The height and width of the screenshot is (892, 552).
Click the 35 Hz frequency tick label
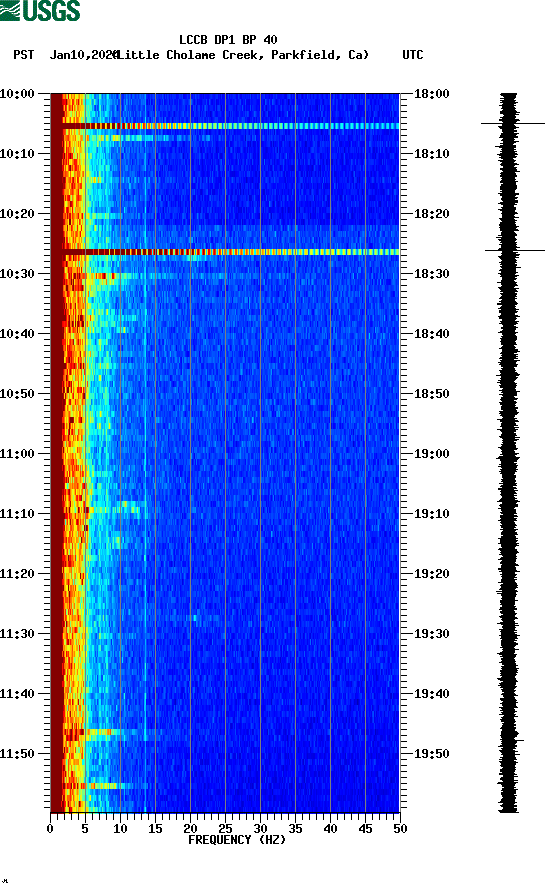click(x=295, y=829)
